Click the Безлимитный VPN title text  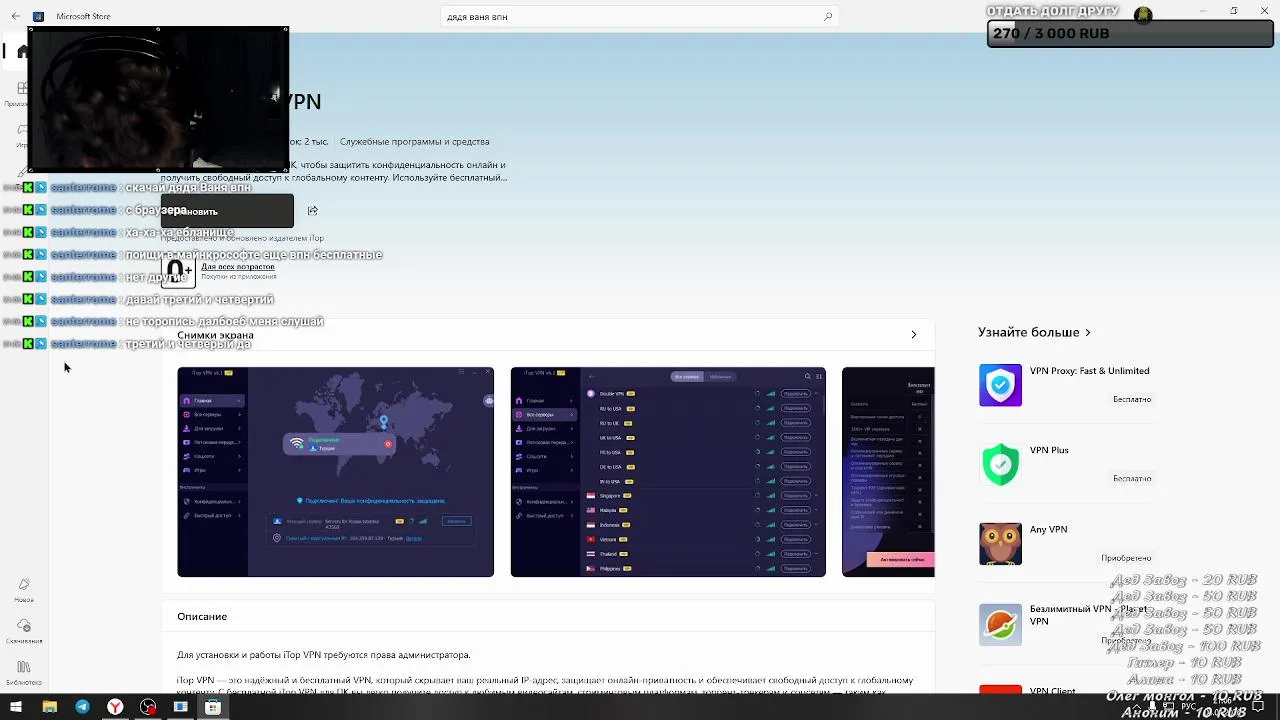coord(1088,614)
